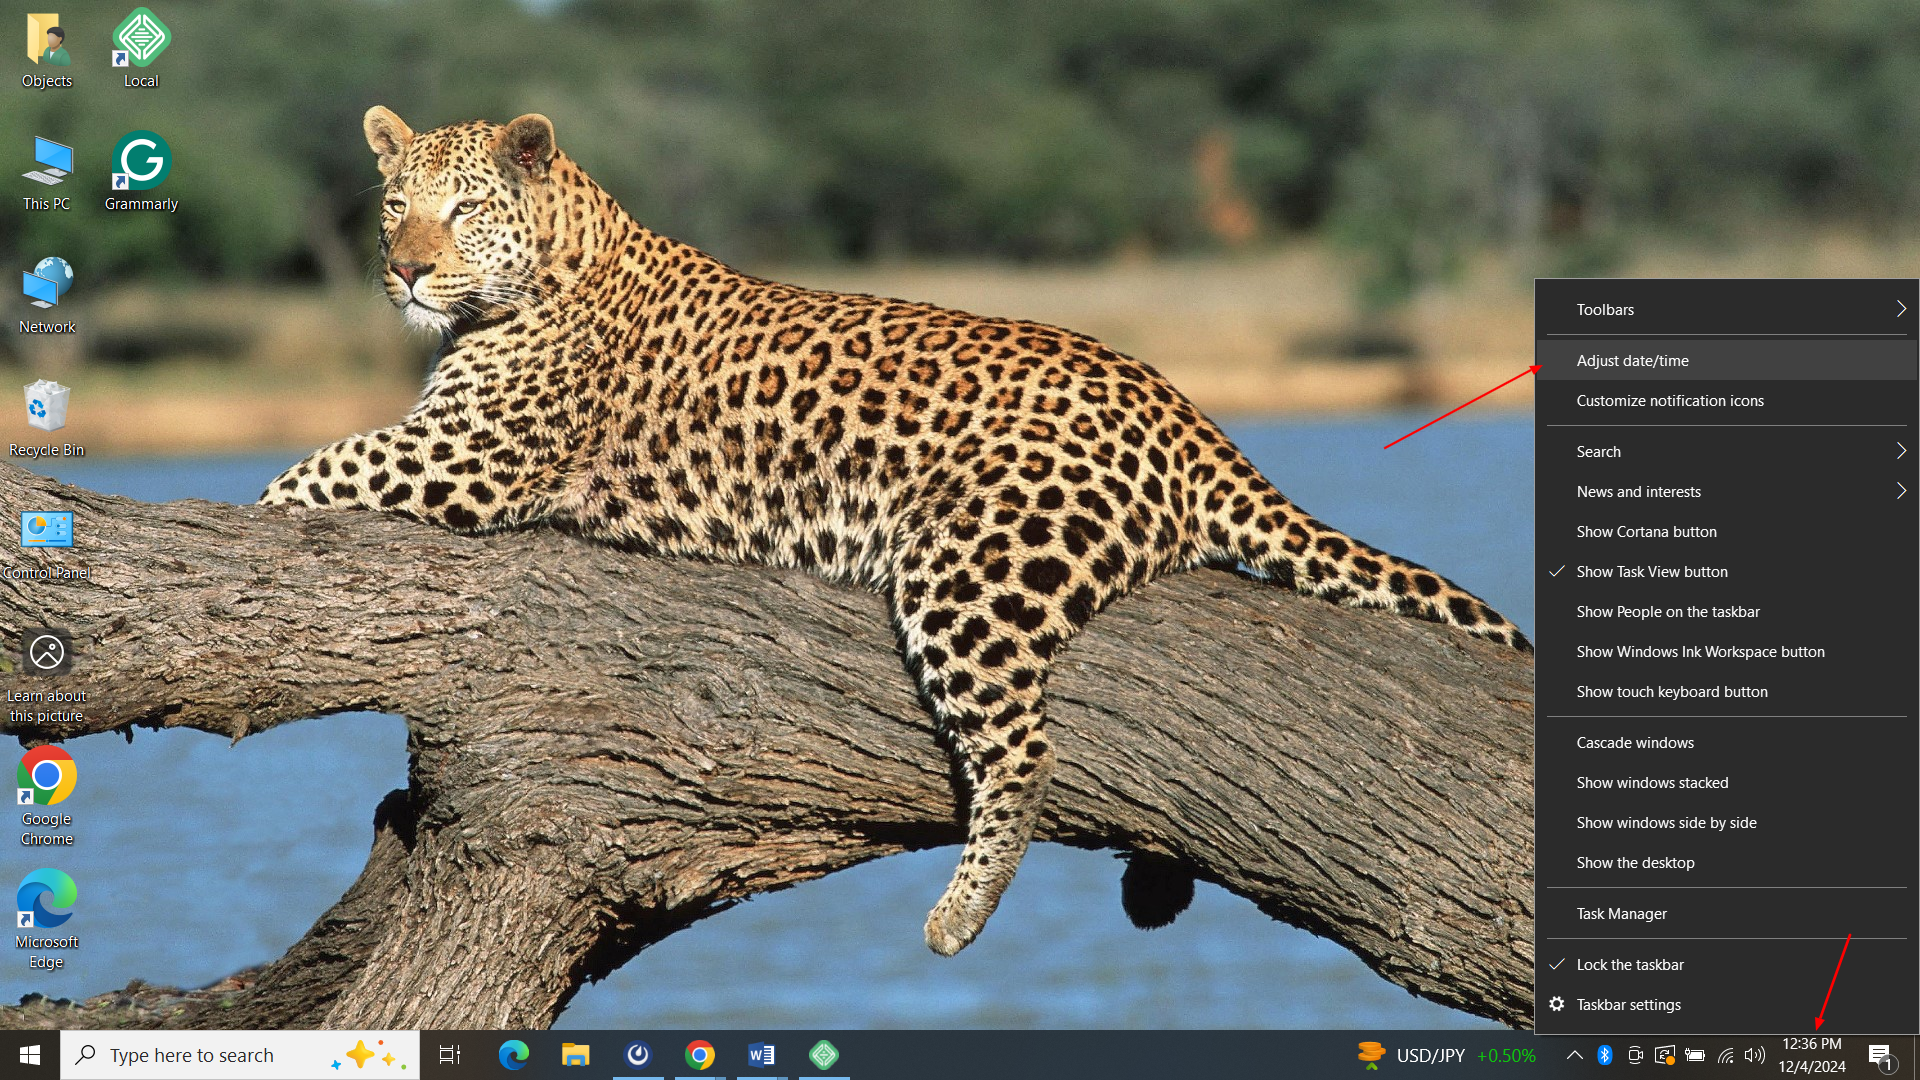Toggle Show People on the taskbar
The image size is (1920, 1080).
(x=1727, y=611)
